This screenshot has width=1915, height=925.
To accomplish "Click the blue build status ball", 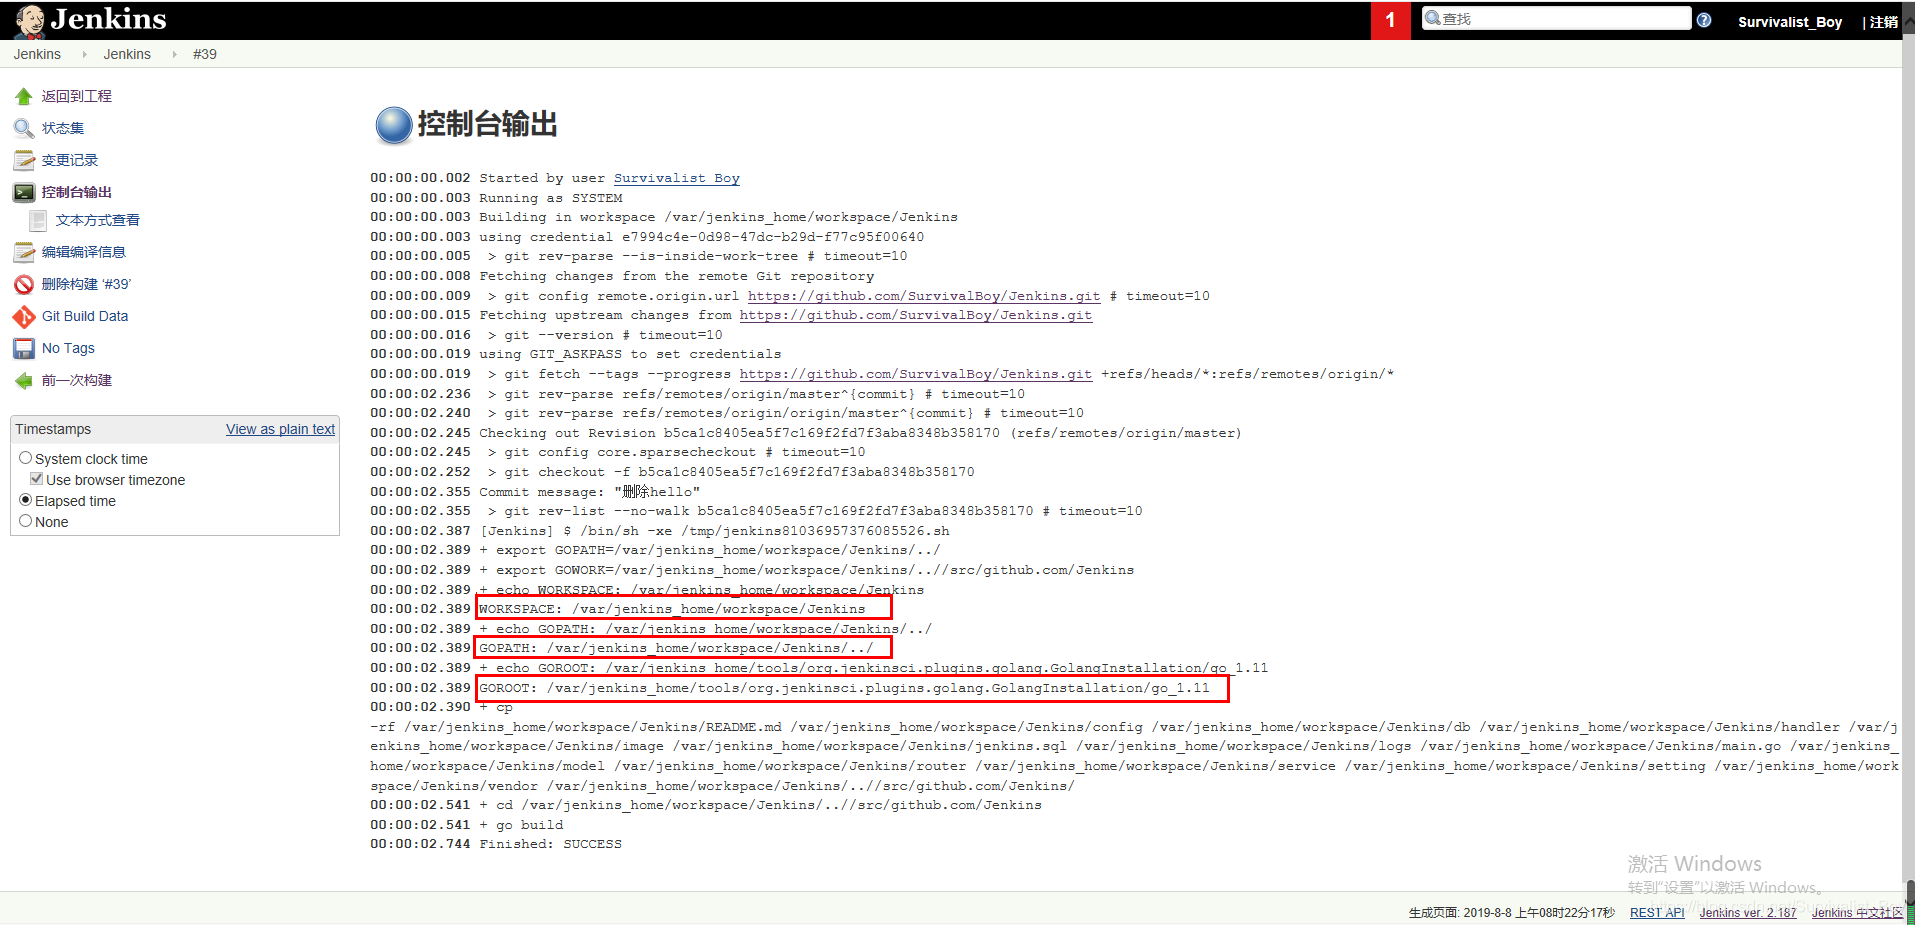I will click(394, 125).
